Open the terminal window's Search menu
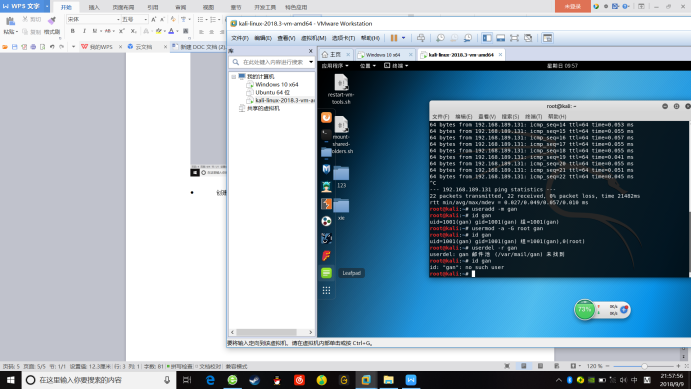The image size is (692, 389). (x=510, y=117)
